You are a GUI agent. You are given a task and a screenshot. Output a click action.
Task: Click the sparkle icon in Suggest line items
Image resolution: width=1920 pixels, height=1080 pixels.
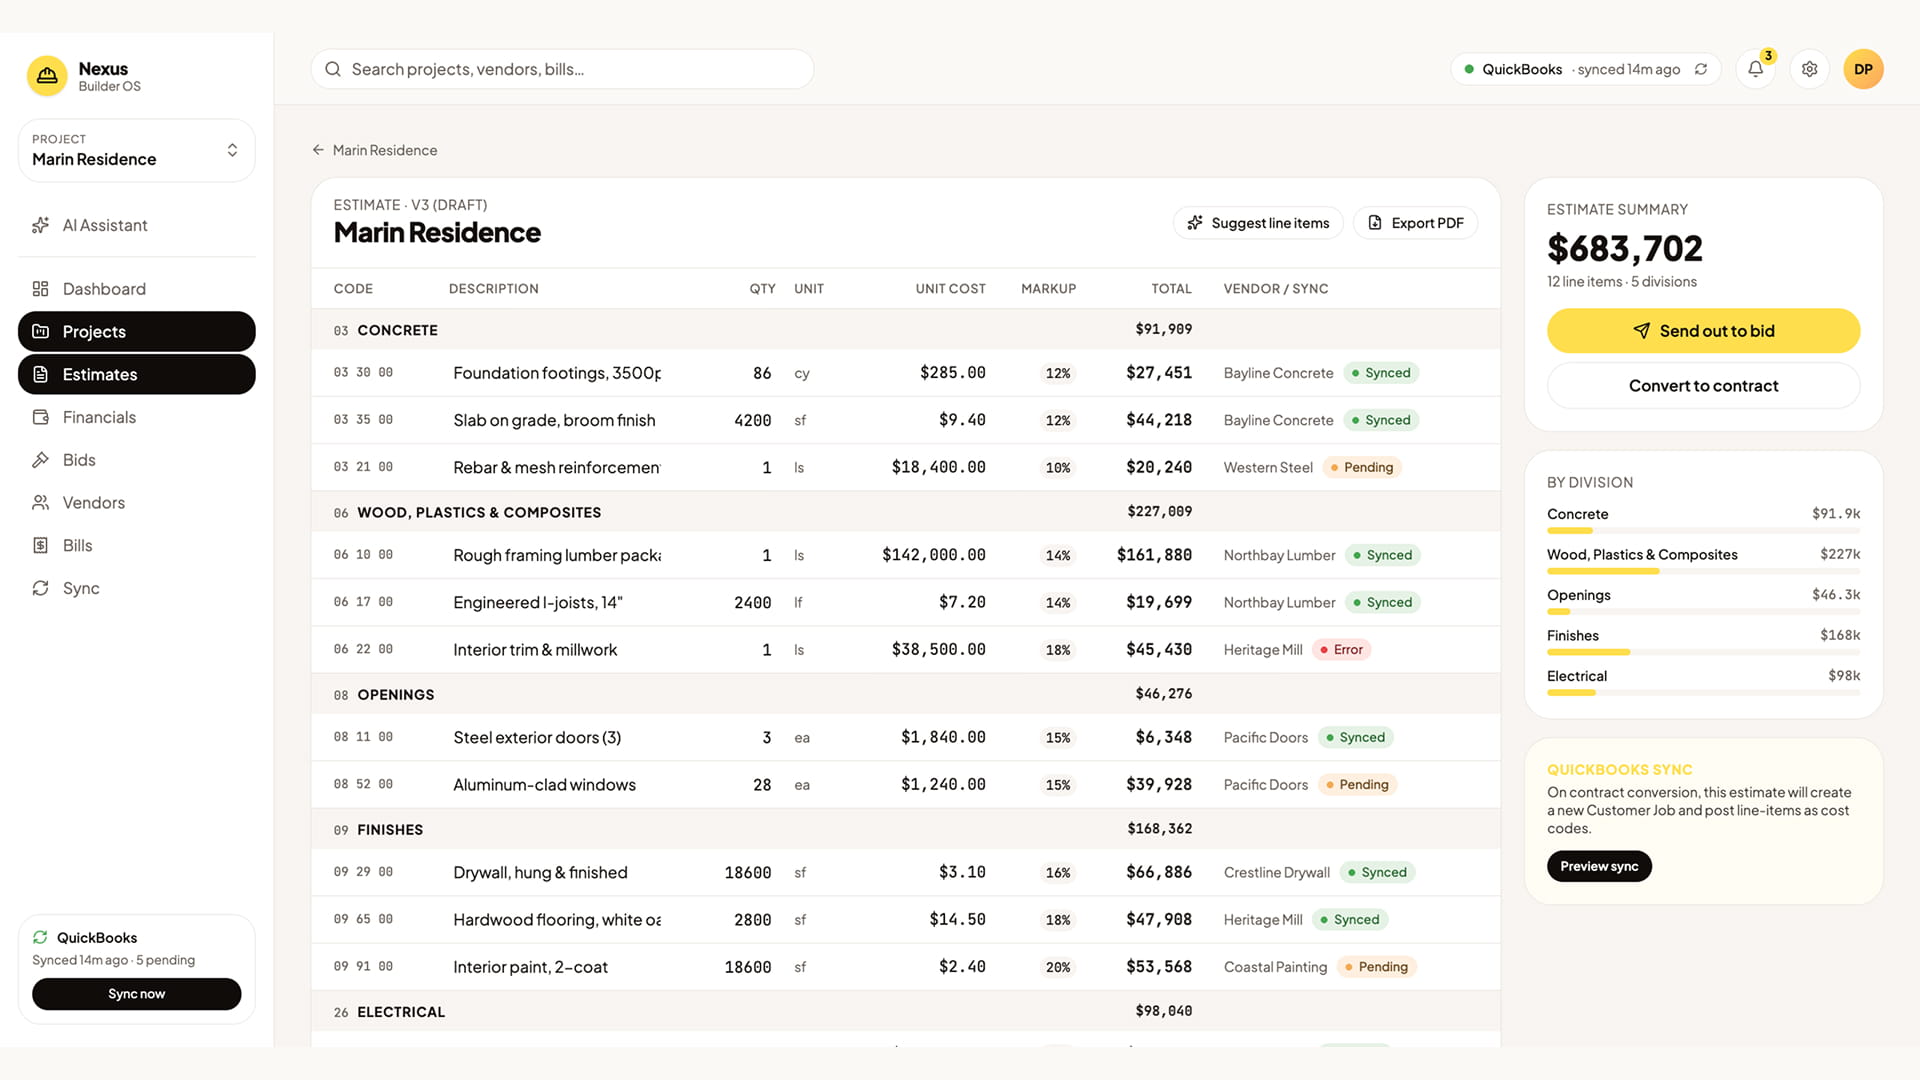(x=1195, y=223)
